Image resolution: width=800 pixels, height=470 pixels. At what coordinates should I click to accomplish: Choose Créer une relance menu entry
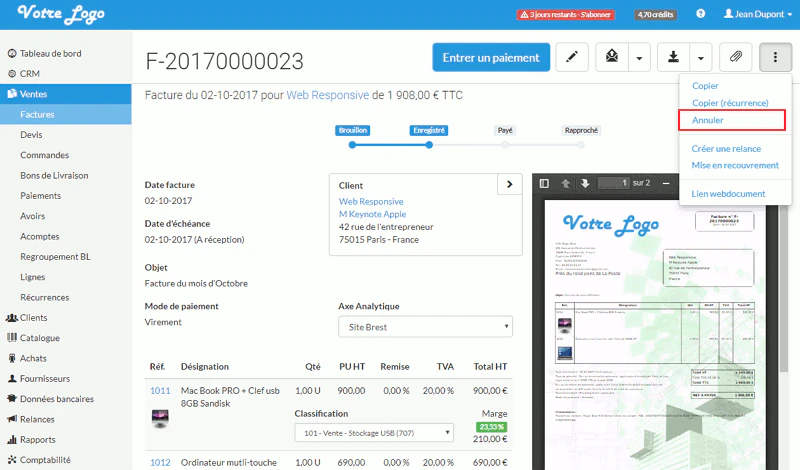726,149
